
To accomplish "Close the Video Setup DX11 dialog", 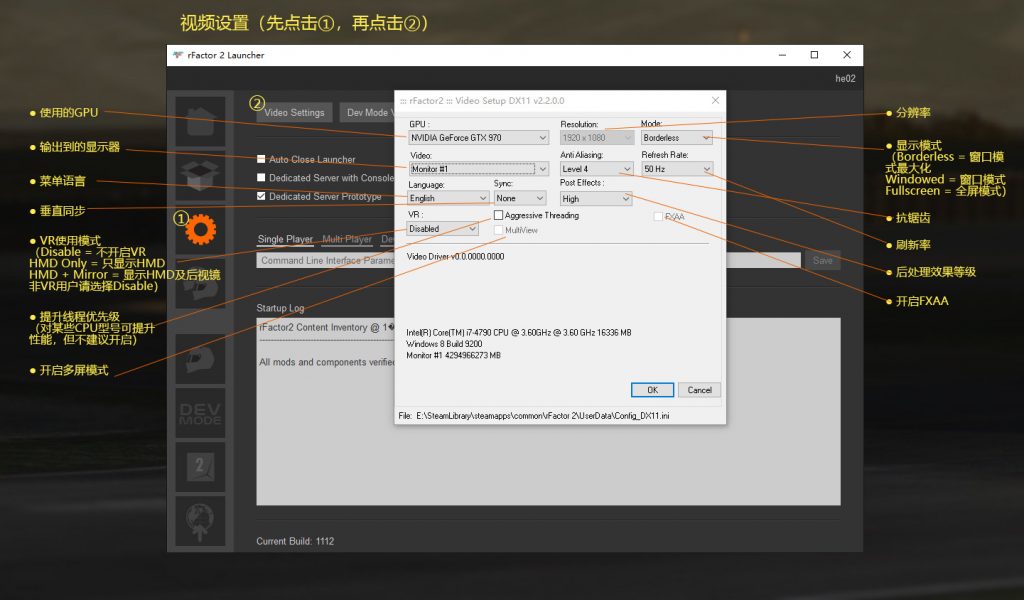I will coord(715,101).
